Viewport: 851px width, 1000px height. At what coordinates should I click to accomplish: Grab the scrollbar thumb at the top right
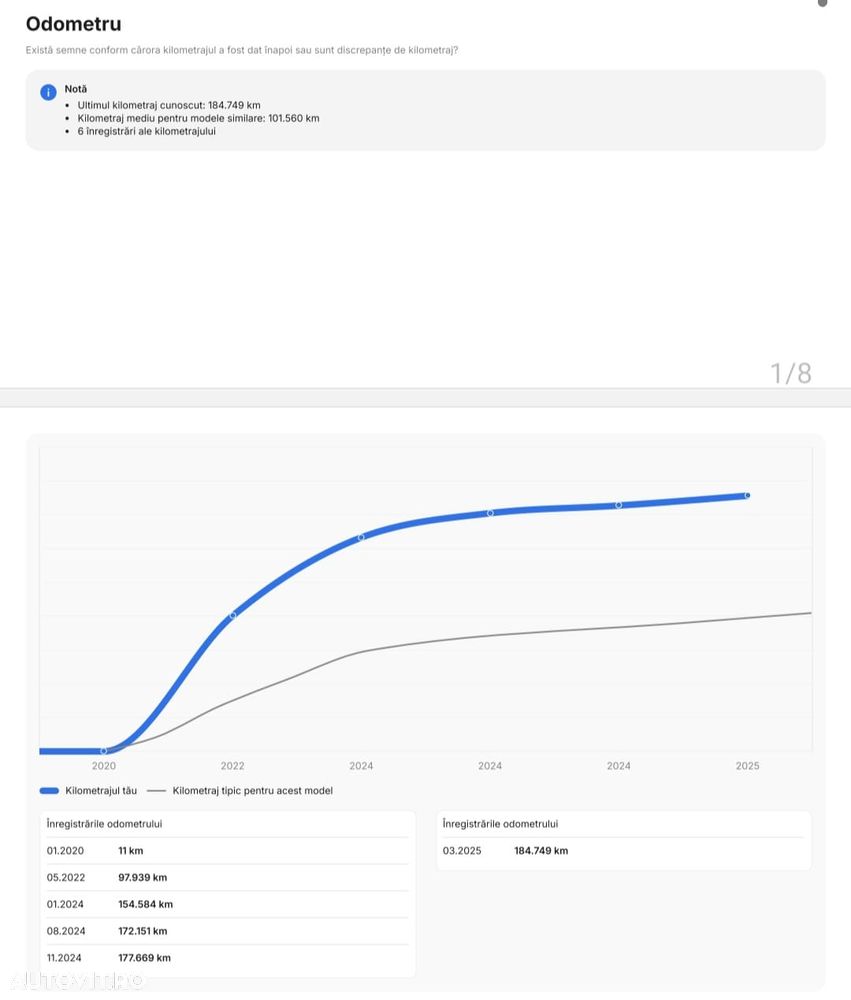click(x=822, y=3)
